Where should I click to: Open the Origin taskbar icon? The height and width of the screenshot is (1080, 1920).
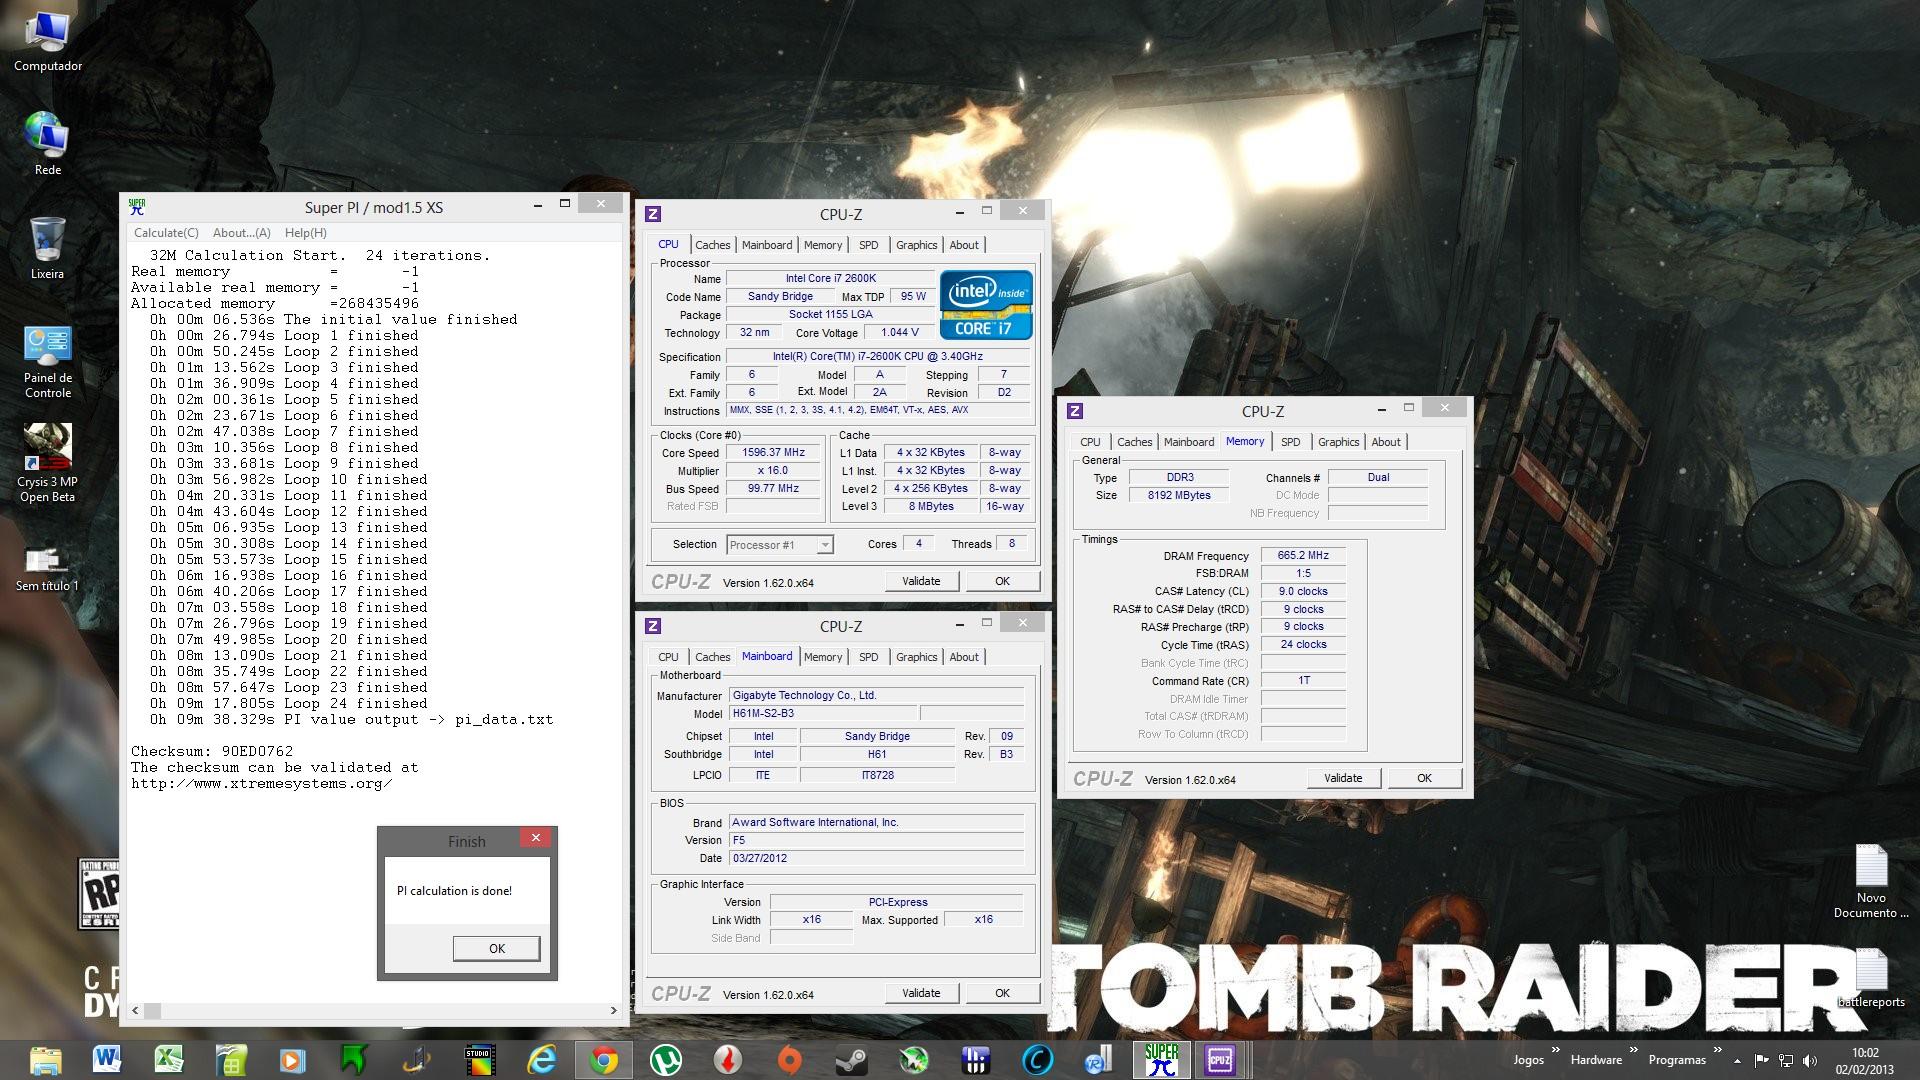789,1060
